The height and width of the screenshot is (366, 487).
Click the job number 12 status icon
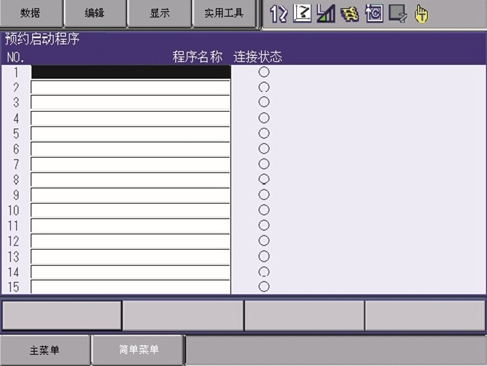[278, 14]
